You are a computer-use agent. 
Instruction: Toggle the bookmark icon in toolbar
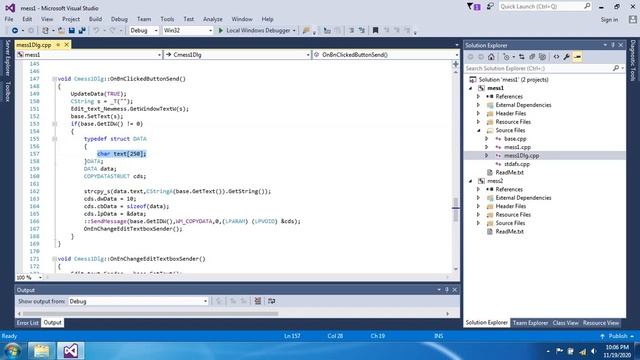(375, 31)
